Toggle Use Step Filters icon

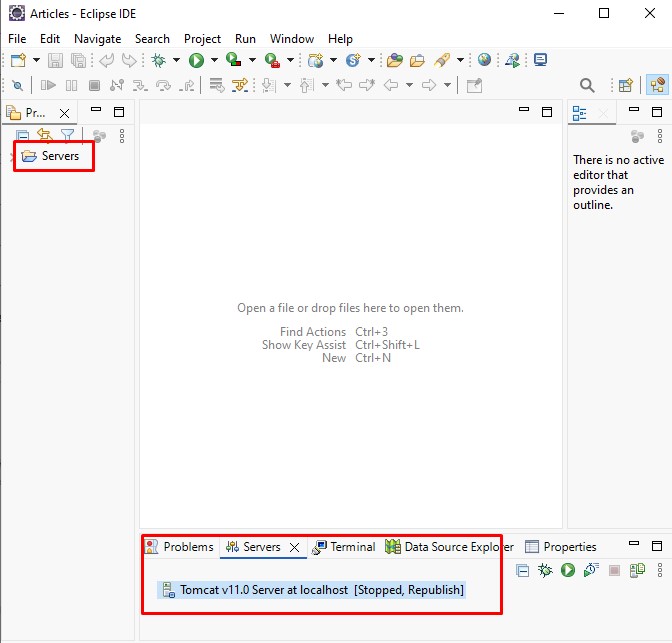pos(240,85)
